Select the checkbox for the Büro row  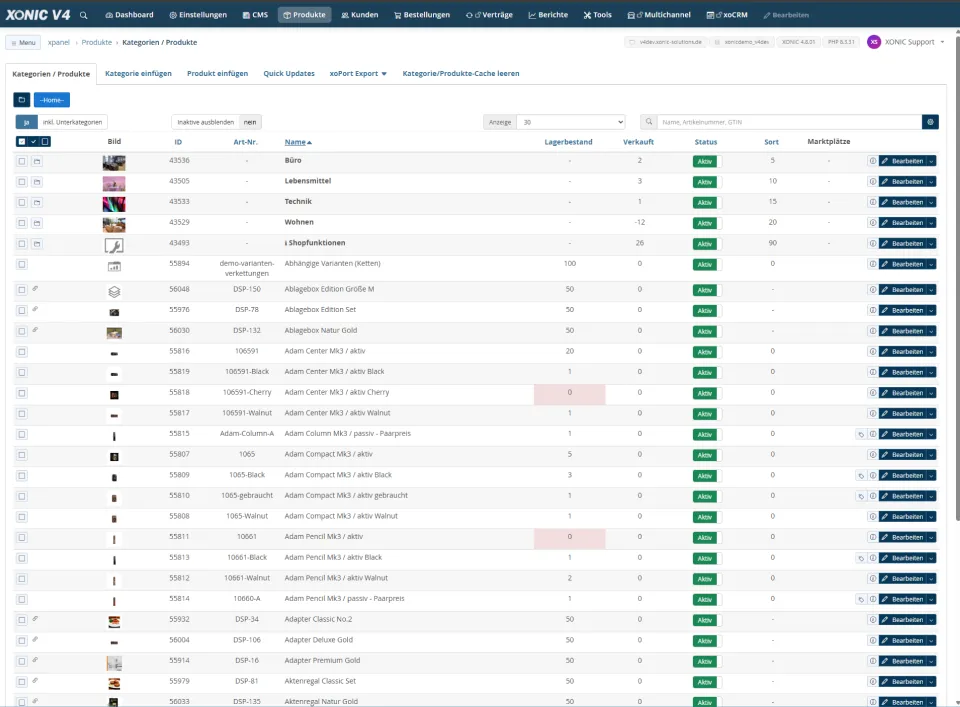[x=22, y=162]
